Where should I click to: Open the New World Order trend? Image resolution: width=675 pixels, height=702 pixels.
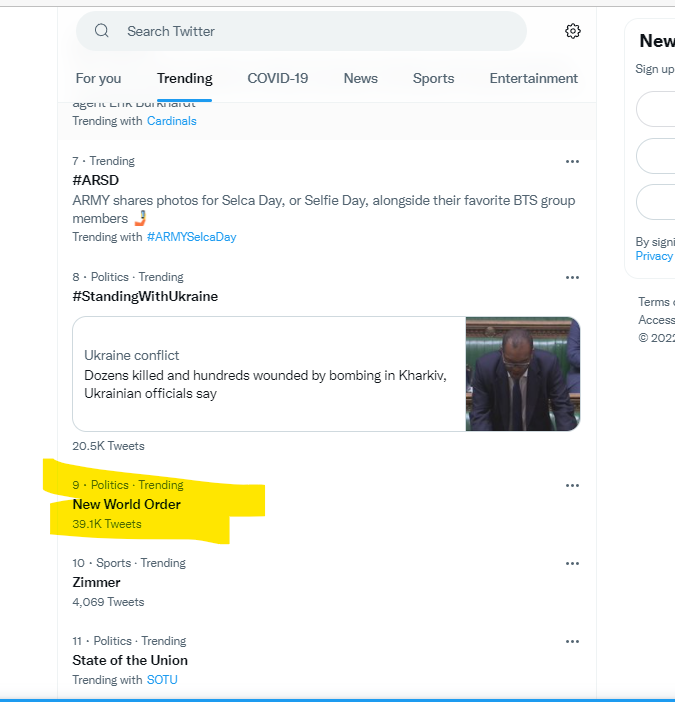127,504
